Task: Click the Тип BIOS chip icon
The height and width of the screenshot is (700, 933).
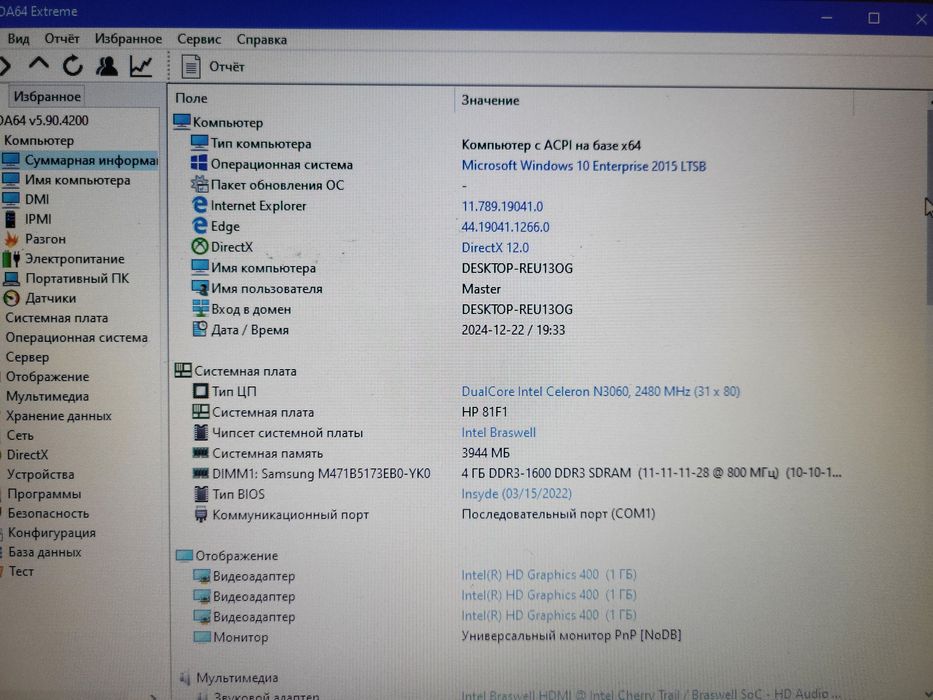Action: 201,493
